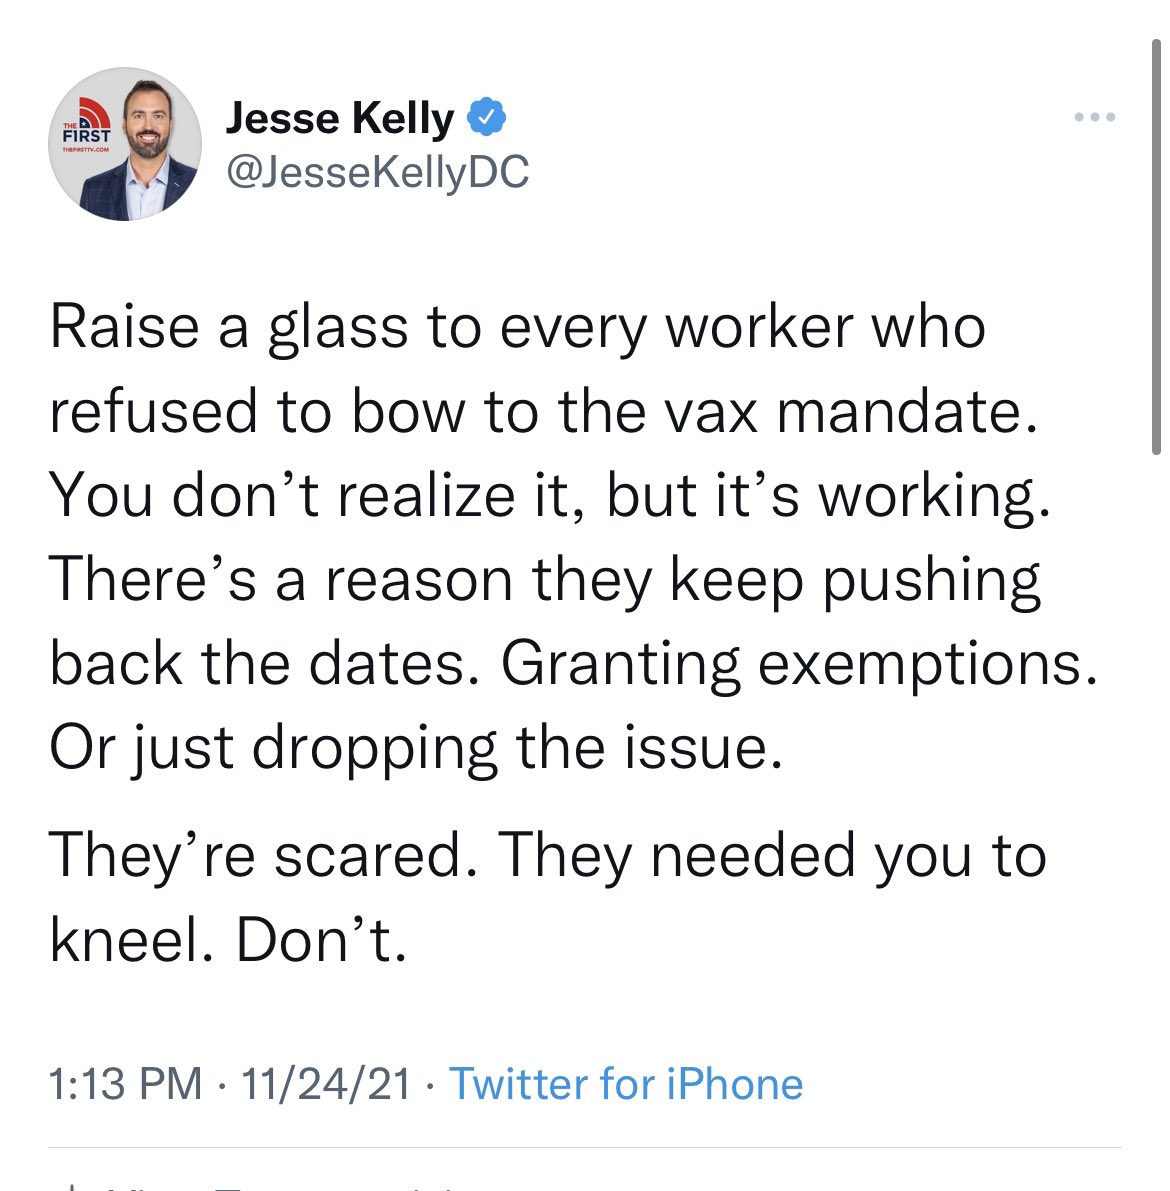Image resolution: width=1170 pixels, height=1191 pixels.
Task: Click the words "Granting exemptions."
Action: click(799, 665)
